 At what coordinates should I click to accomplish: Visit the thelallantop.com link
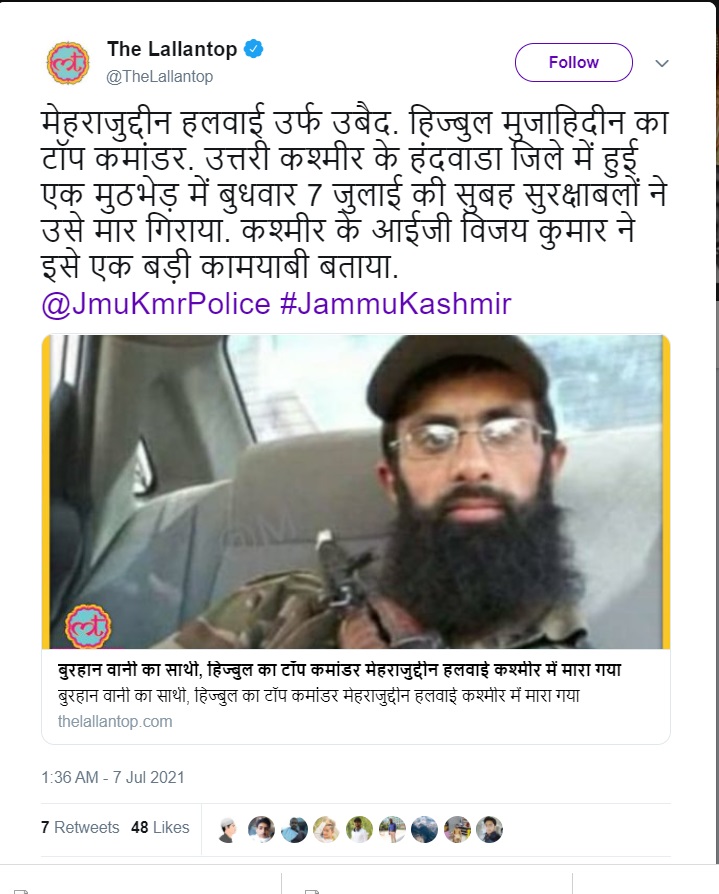pos(115,721)
